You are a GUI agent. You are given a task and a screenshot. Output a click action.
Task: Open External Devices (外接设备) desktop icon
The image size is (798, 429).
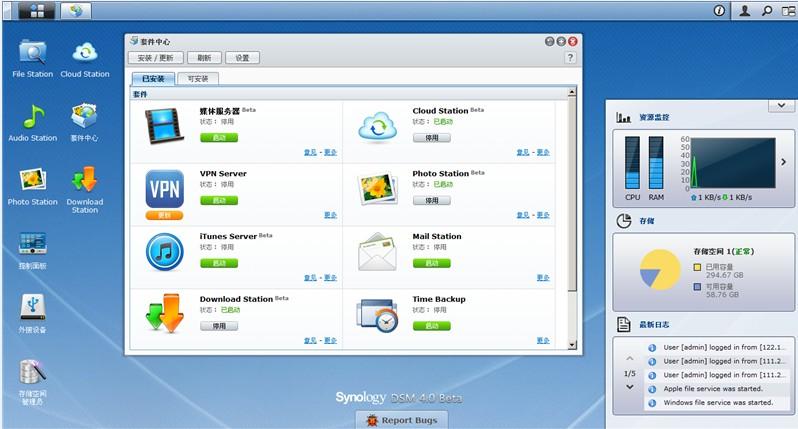(33, 314)
